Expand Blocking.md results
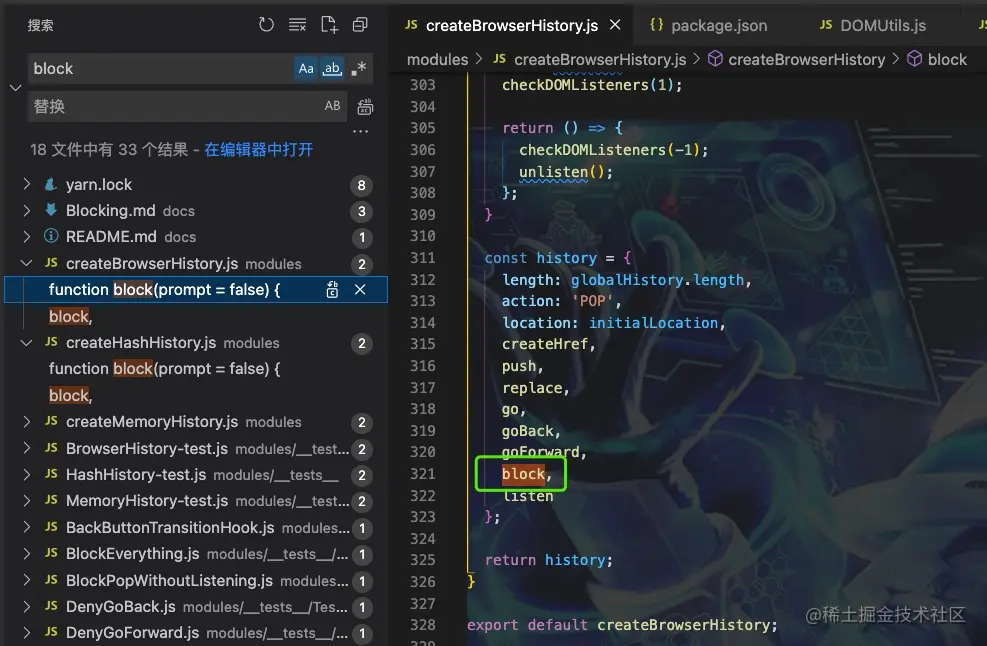The width and height of the screenshot is (987, 646). tap(26, 211)
